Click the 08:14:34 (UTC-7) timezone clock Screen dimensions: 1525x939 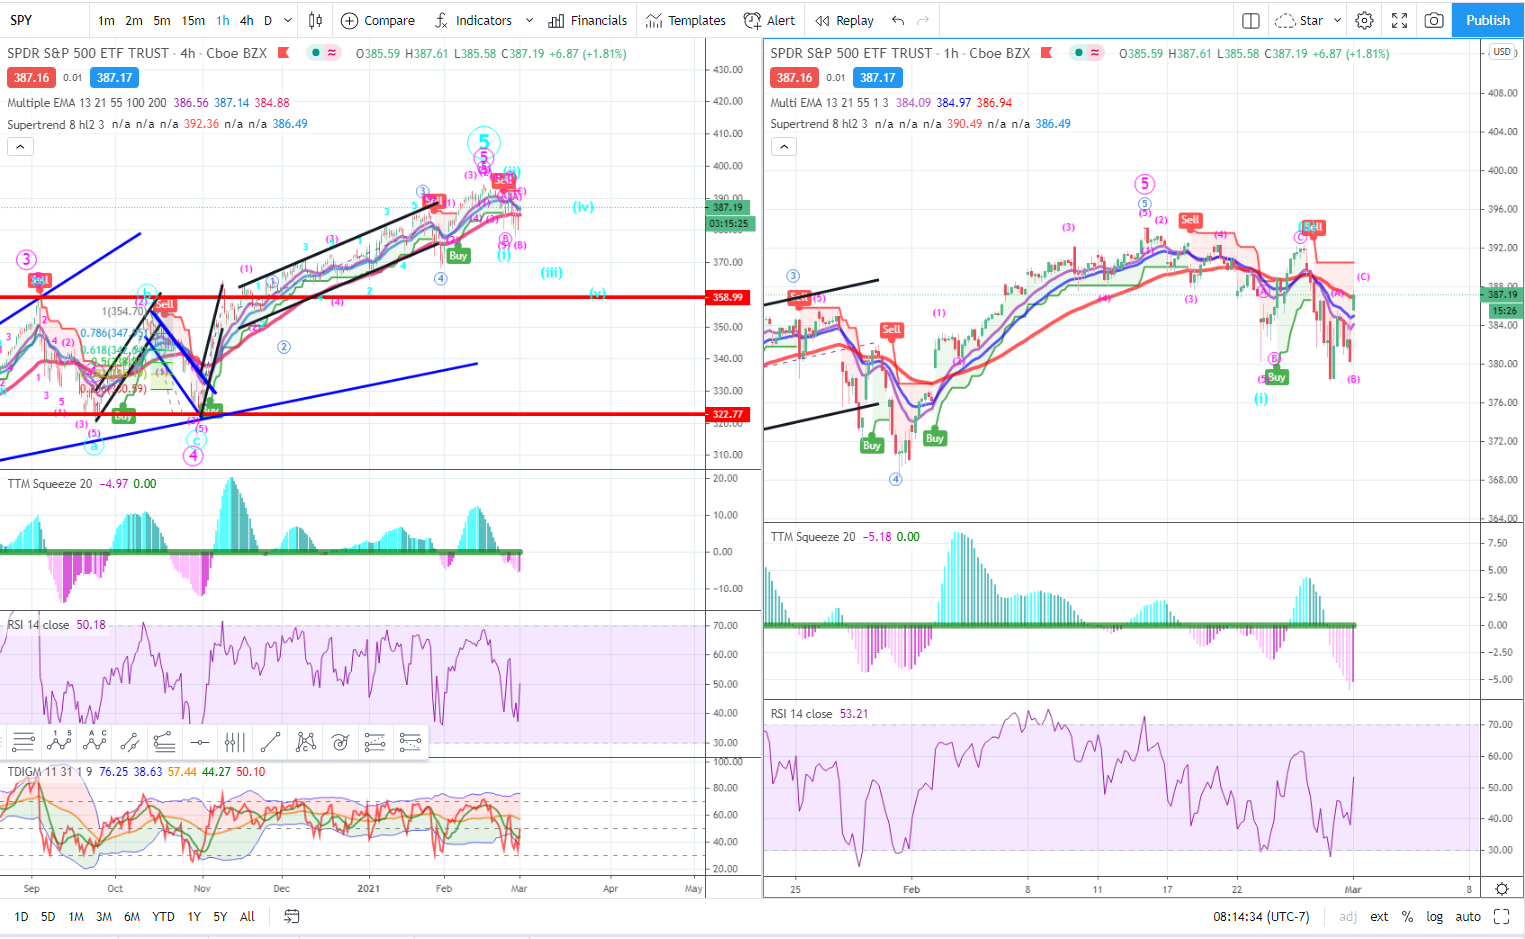(x=1261, y=916)
